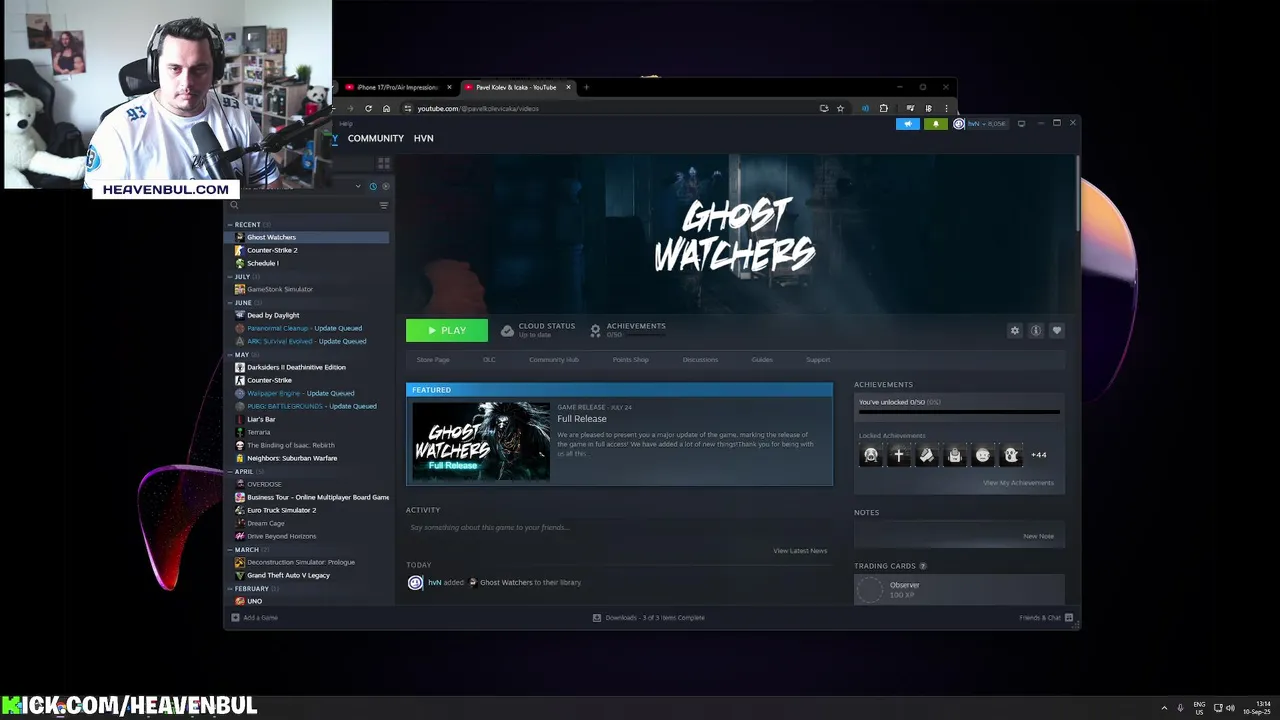Bookmark the page with browser star icon
The image size is (1280, 720).
(840, 108)
